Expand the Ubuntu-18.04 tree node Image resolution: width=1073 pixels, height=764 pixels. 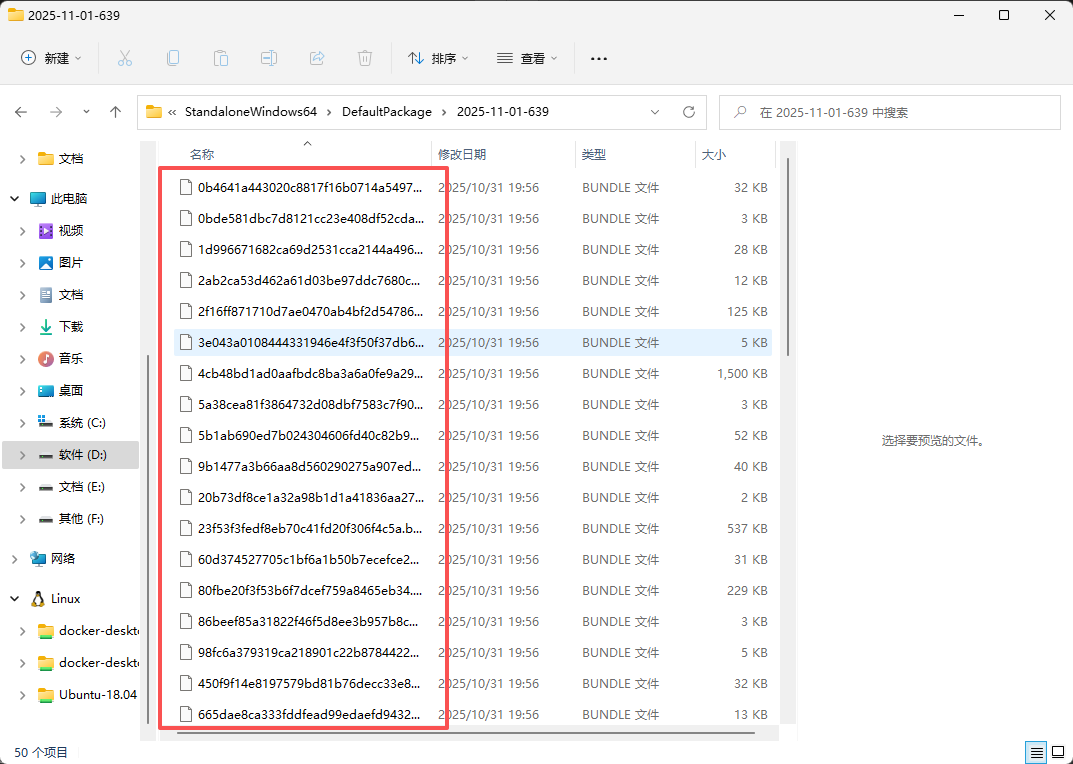click(23, 695)
